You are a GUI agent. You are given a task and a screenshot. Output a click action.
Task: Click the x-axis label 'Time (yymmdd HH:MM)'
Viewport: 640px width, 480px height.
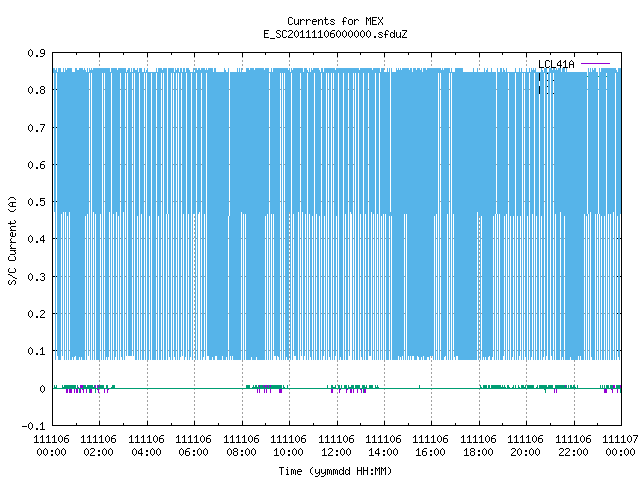coord(335,471)
